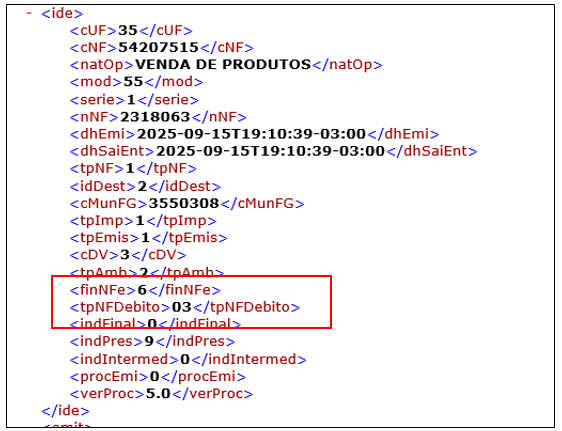Click the tpNF element line
562x431 pixels.
(133, 168)
